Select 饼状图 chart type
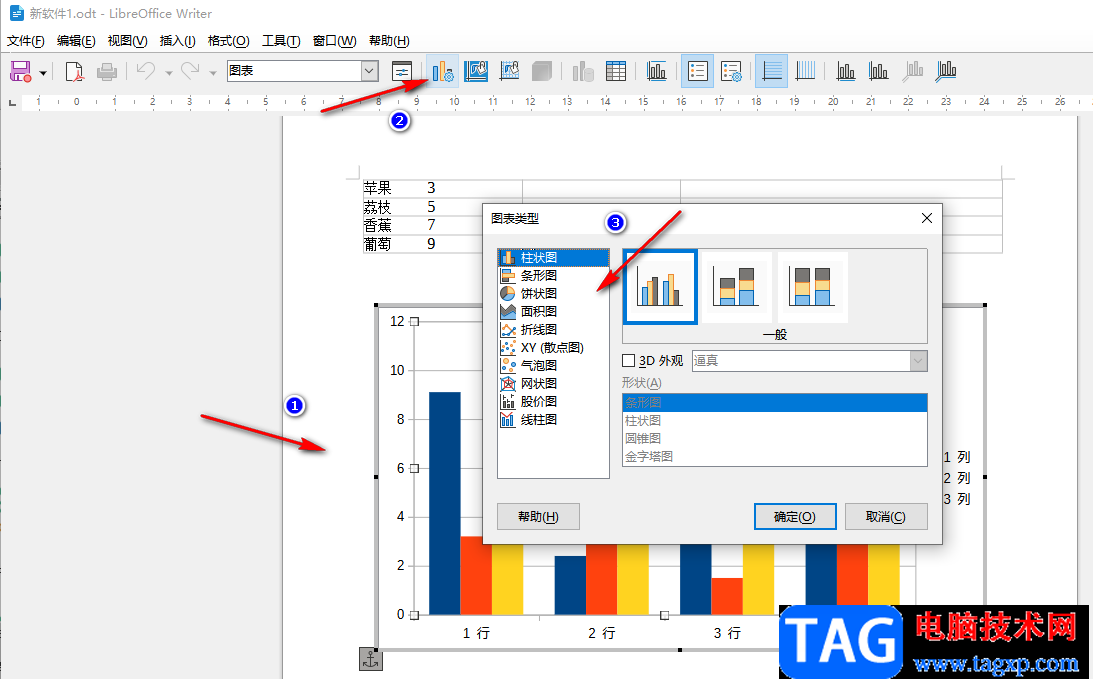 point(553,293)
